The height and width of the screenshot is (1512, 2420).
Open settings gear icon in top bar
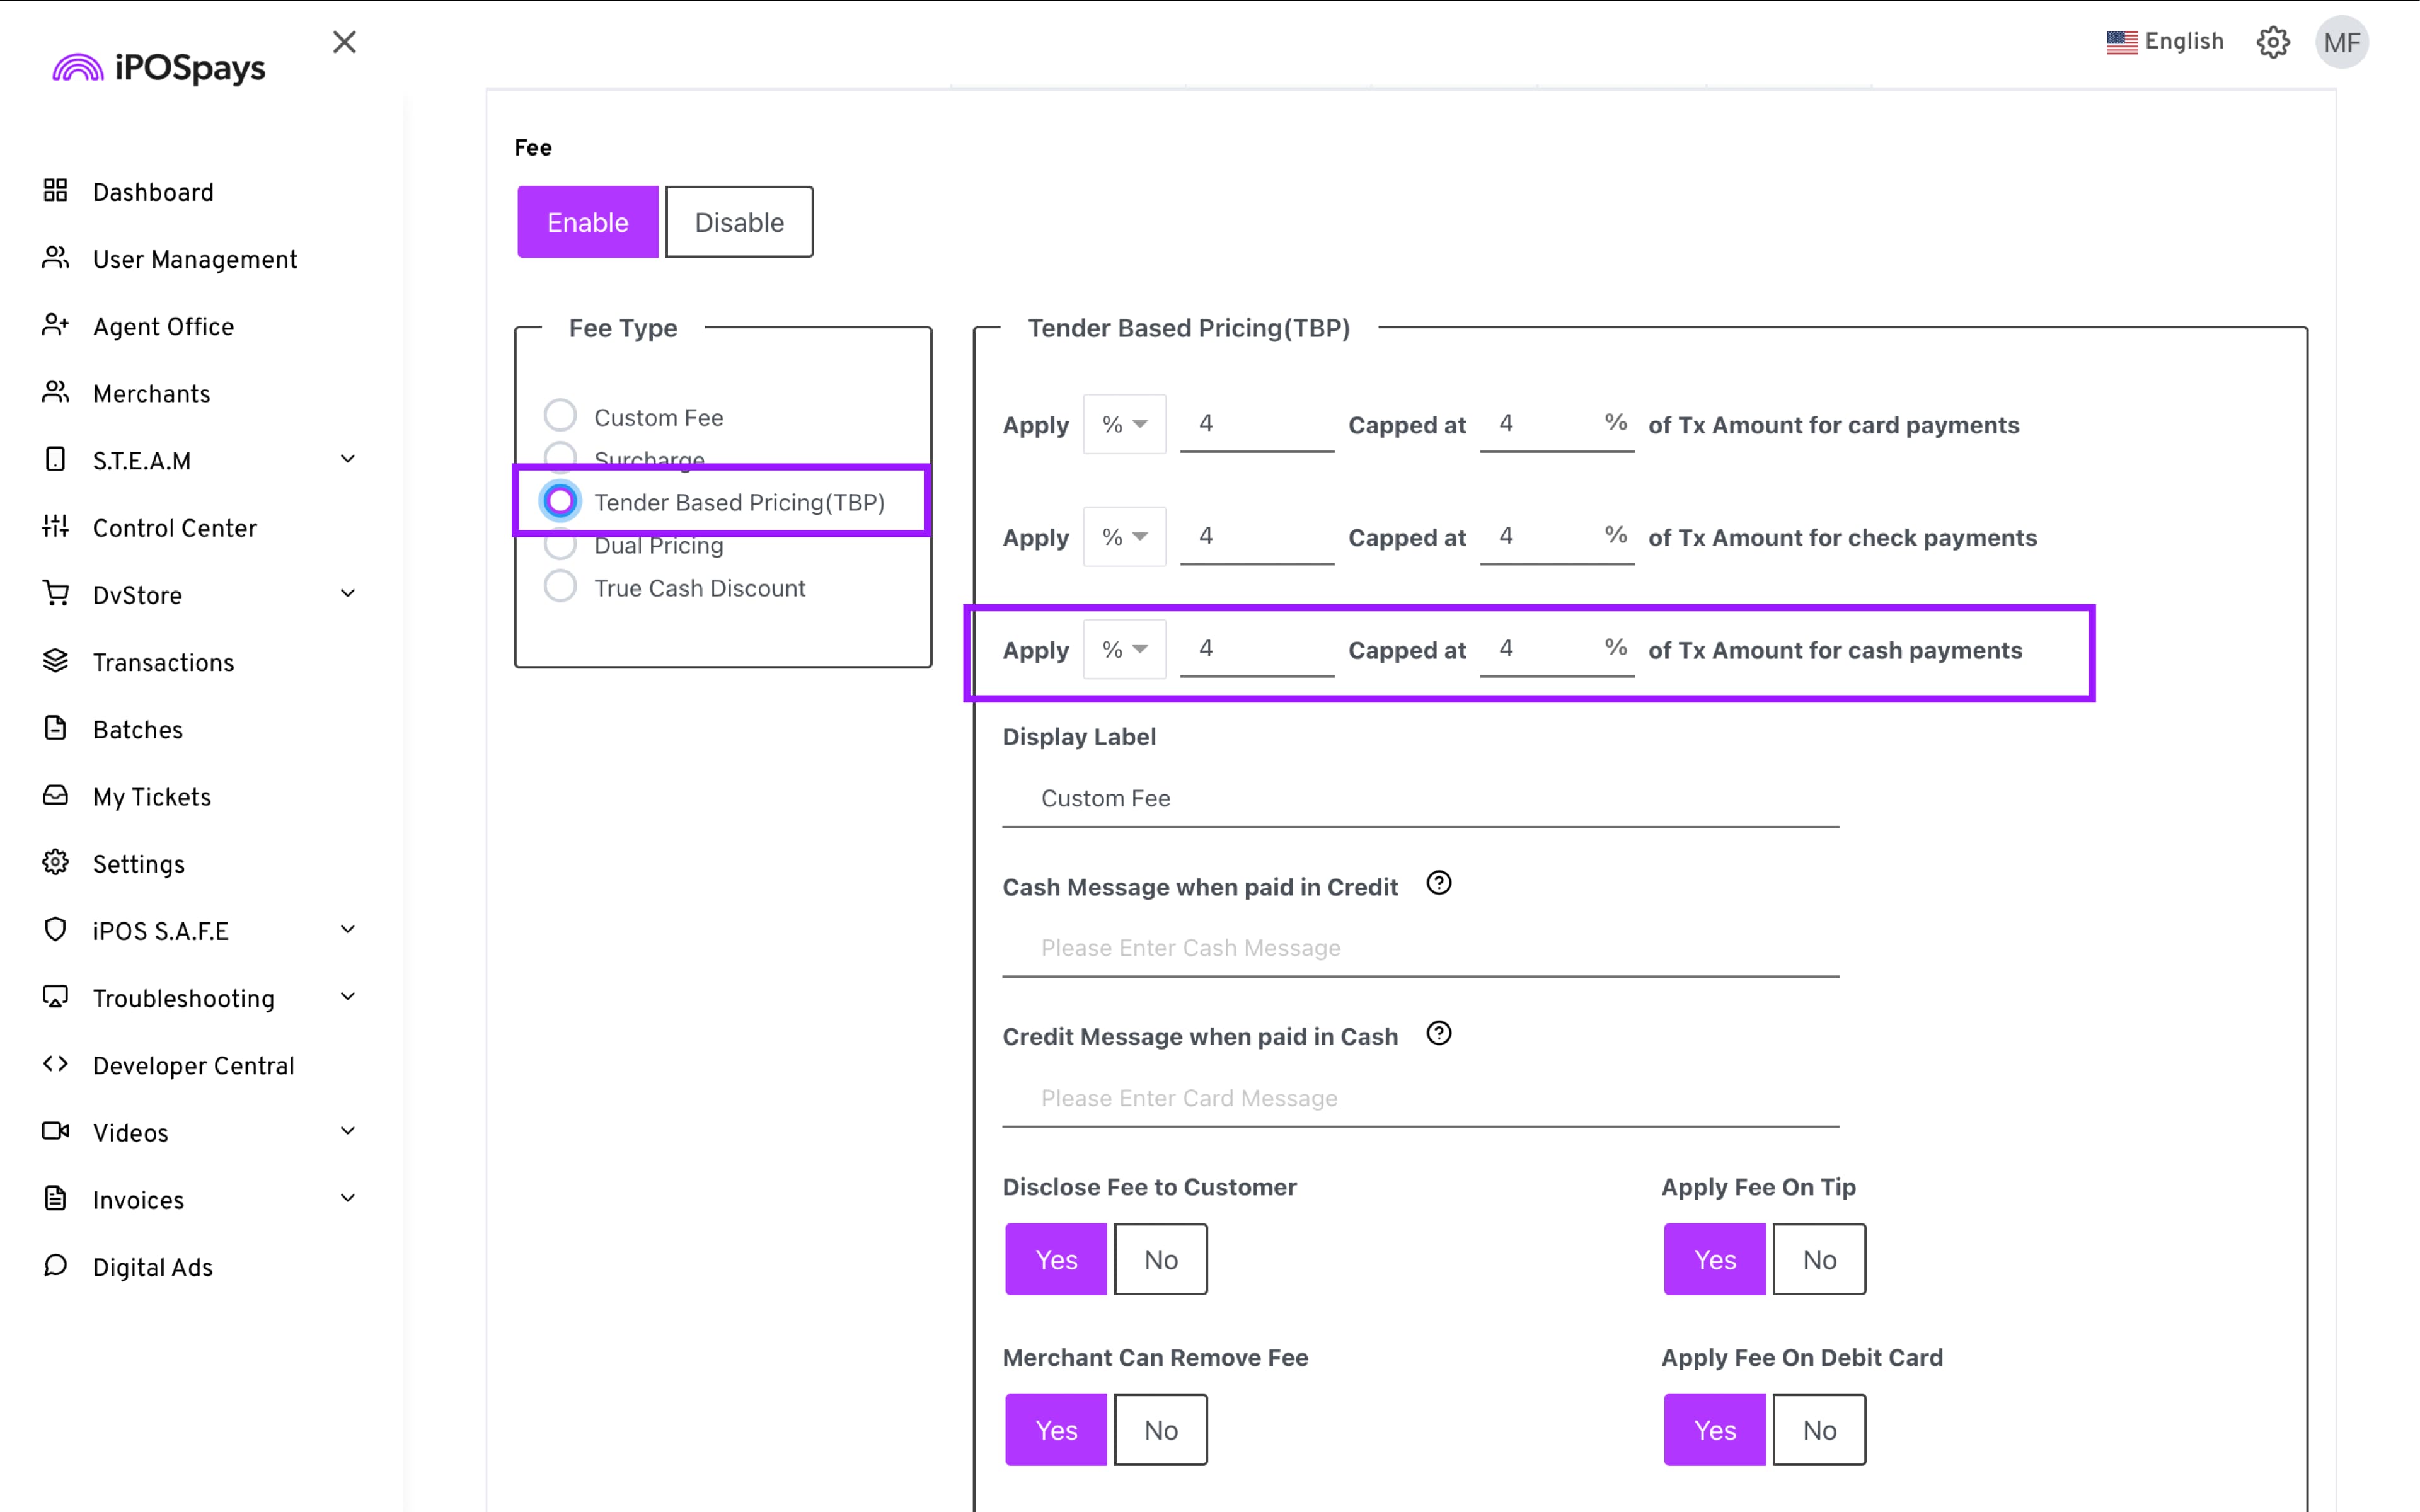tap(2272, 42)
